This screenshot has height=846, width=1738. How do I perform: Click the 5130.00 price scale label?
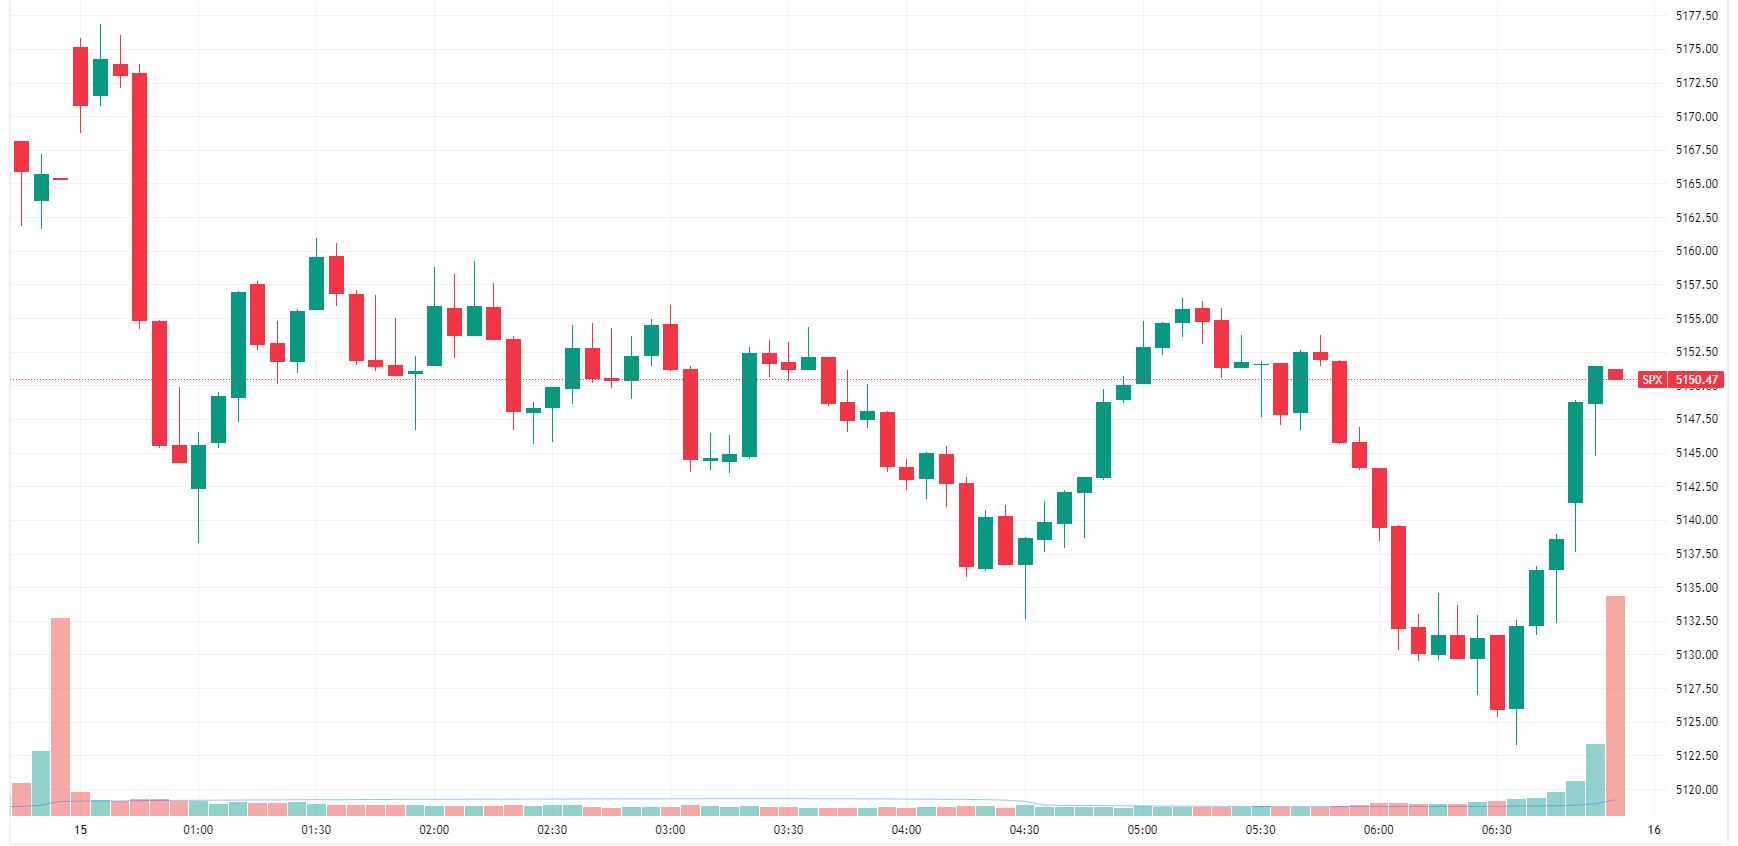pos(1696,655)
